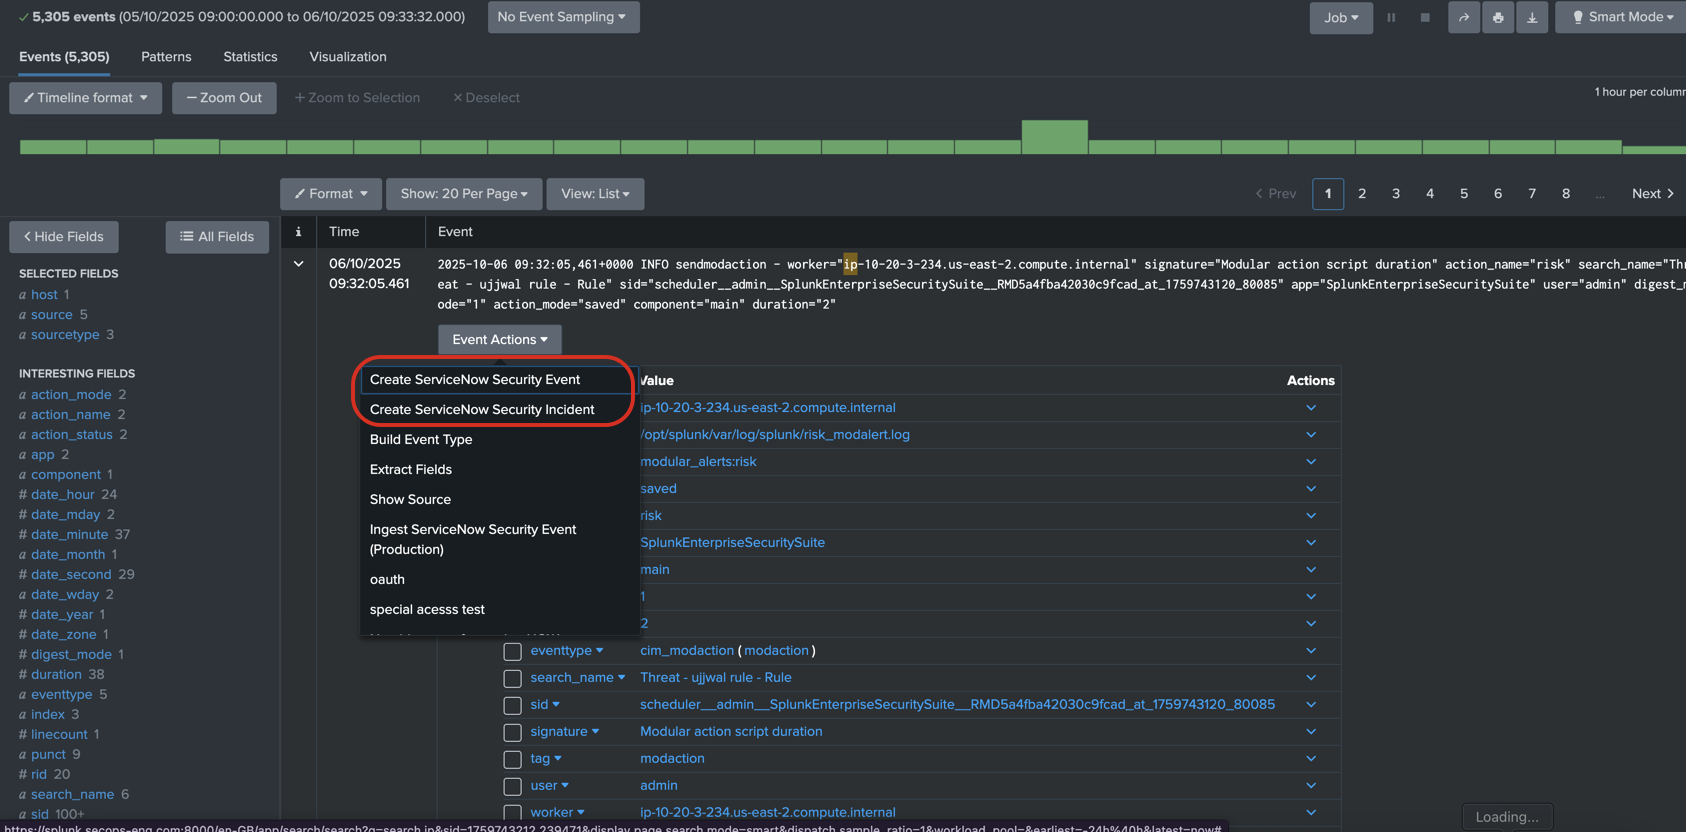The height and width of the screenshot is (832, 1686).
Task: Select Show Source menu entry
Action: (x=499, y=500)
